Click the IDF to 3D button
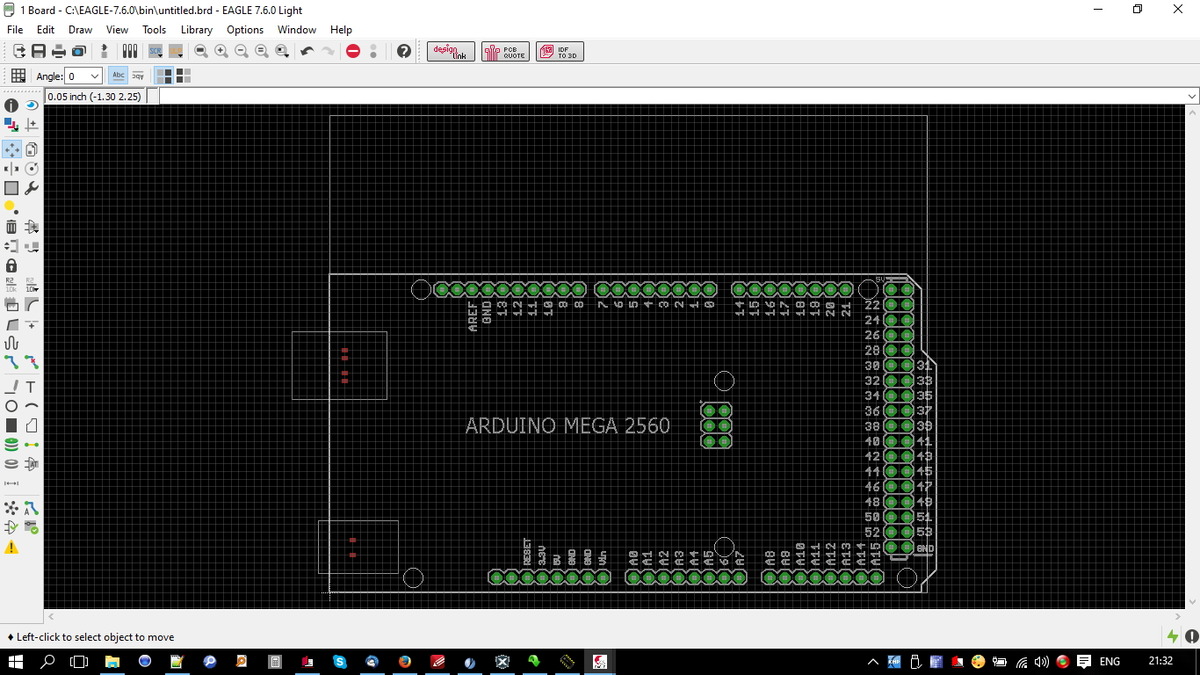Viewport: 1200px width, 675px height. click(x=560, y=51)
